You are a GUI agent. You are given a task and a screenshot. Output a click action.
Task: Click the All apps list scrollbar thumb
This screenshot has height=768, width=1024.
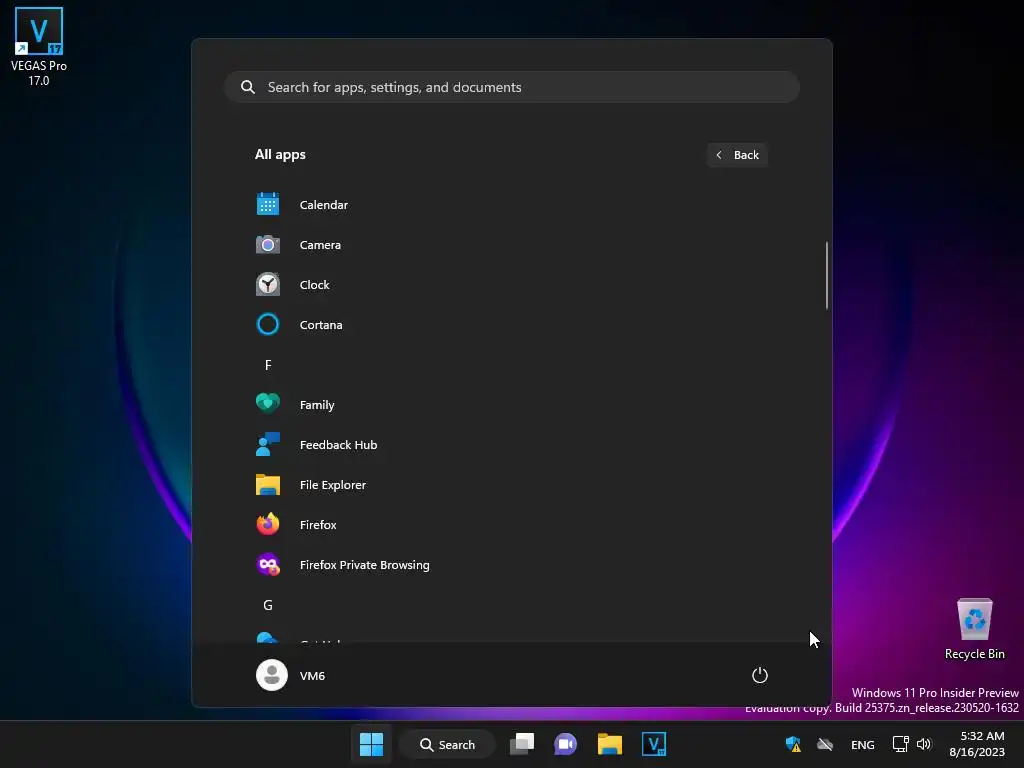[827, 275]
